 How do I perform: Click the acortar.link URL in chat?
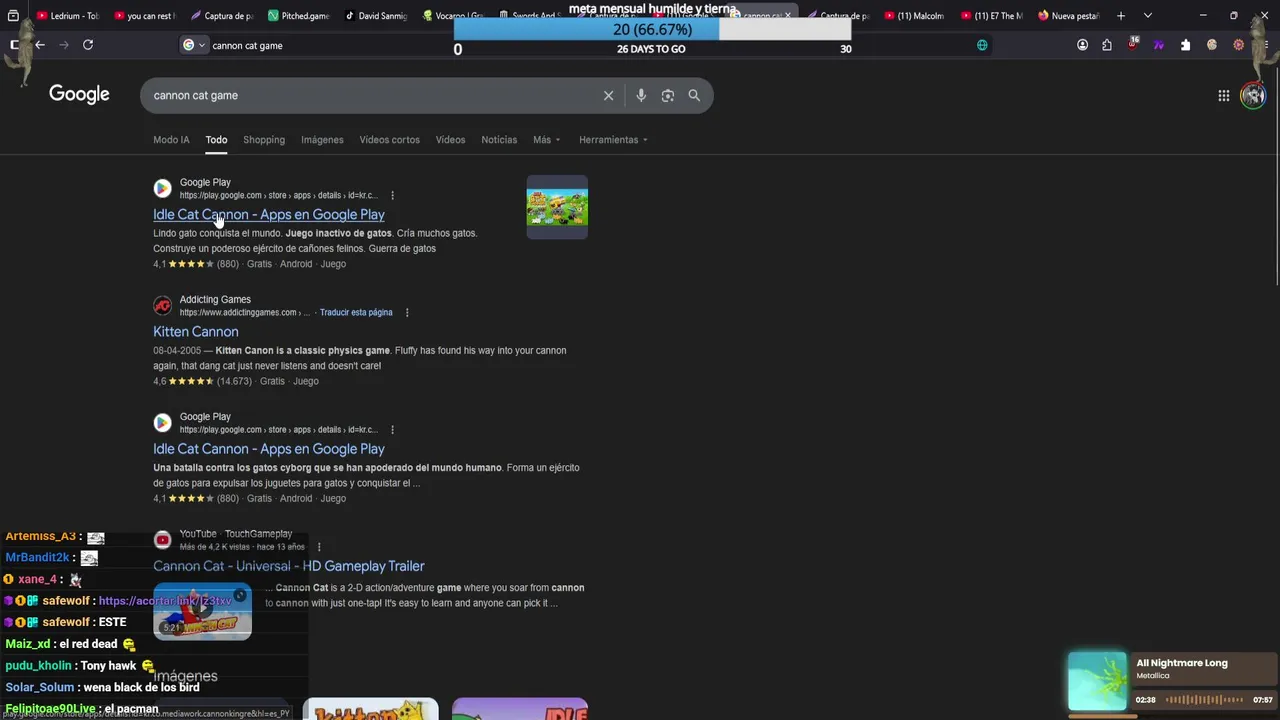pos(165,601)
